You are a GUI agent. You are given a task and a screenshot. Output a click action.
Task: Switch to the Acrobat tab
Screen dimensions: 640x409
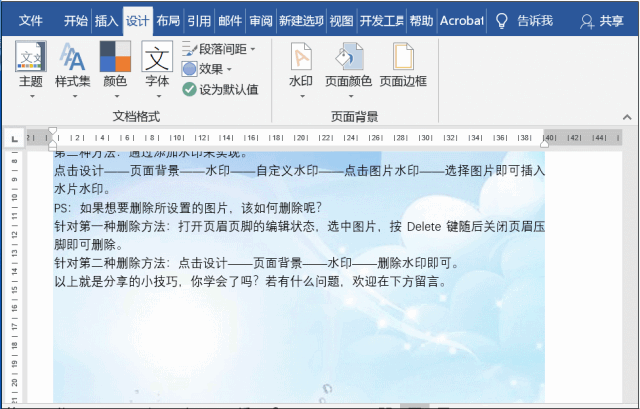click(x=461, y=20)
